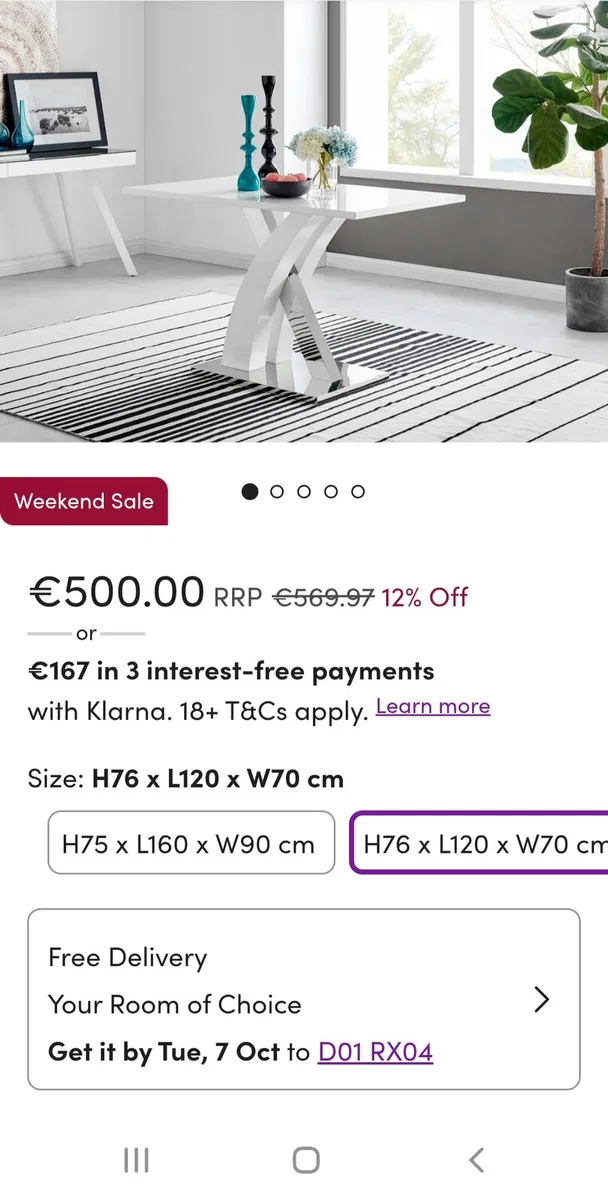Switch to the fifth carousel dot

(358, 491)
